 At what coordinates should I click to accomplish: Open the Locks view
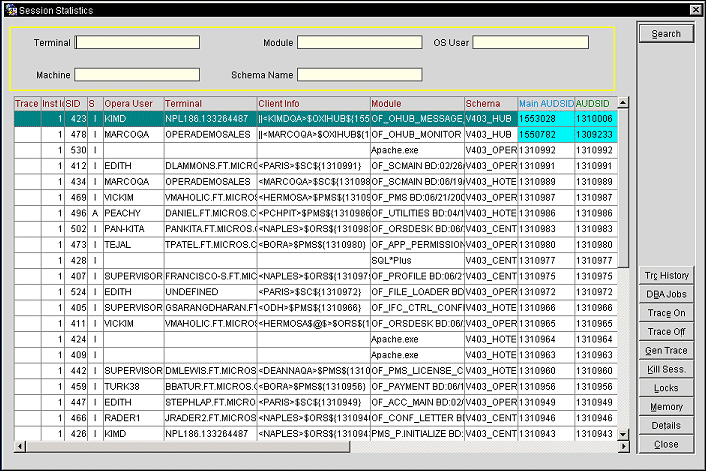click(666, 387)
